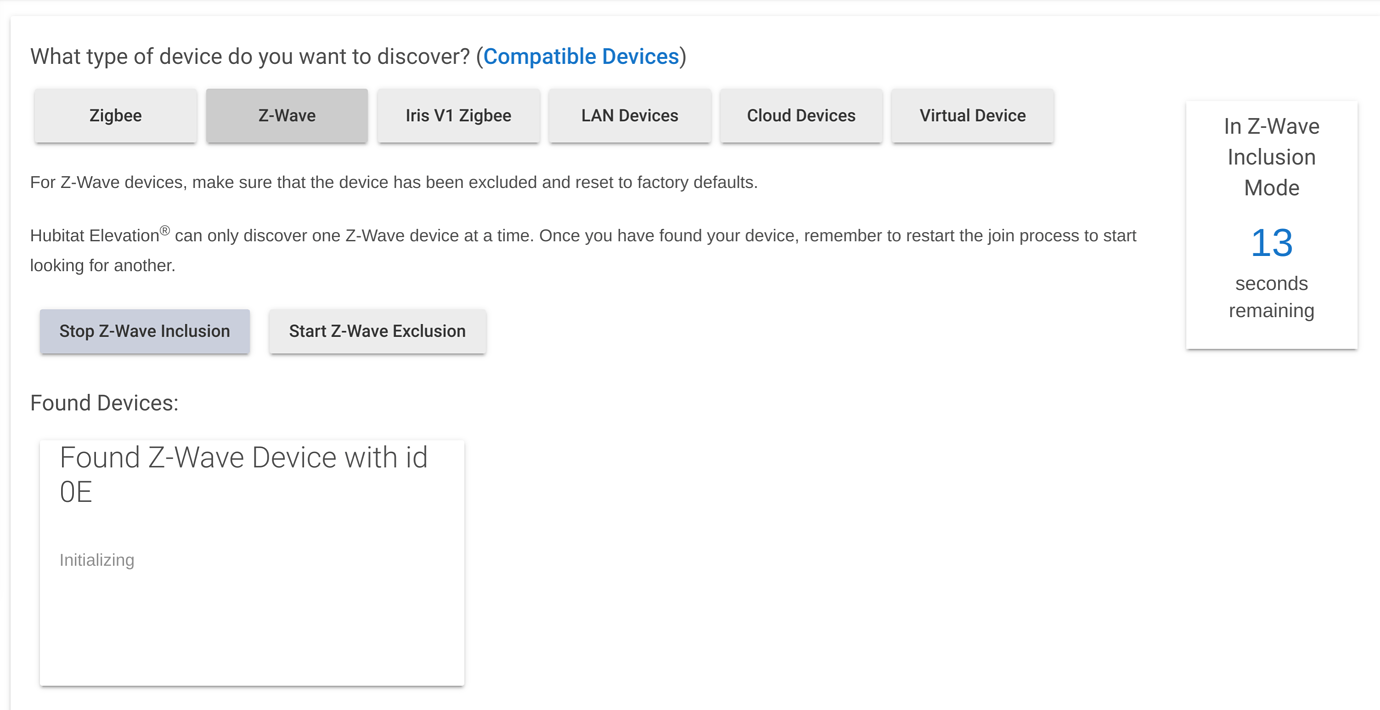
Task: Start Z-Wave Exclusion
Action: click(x=377, y=331)
